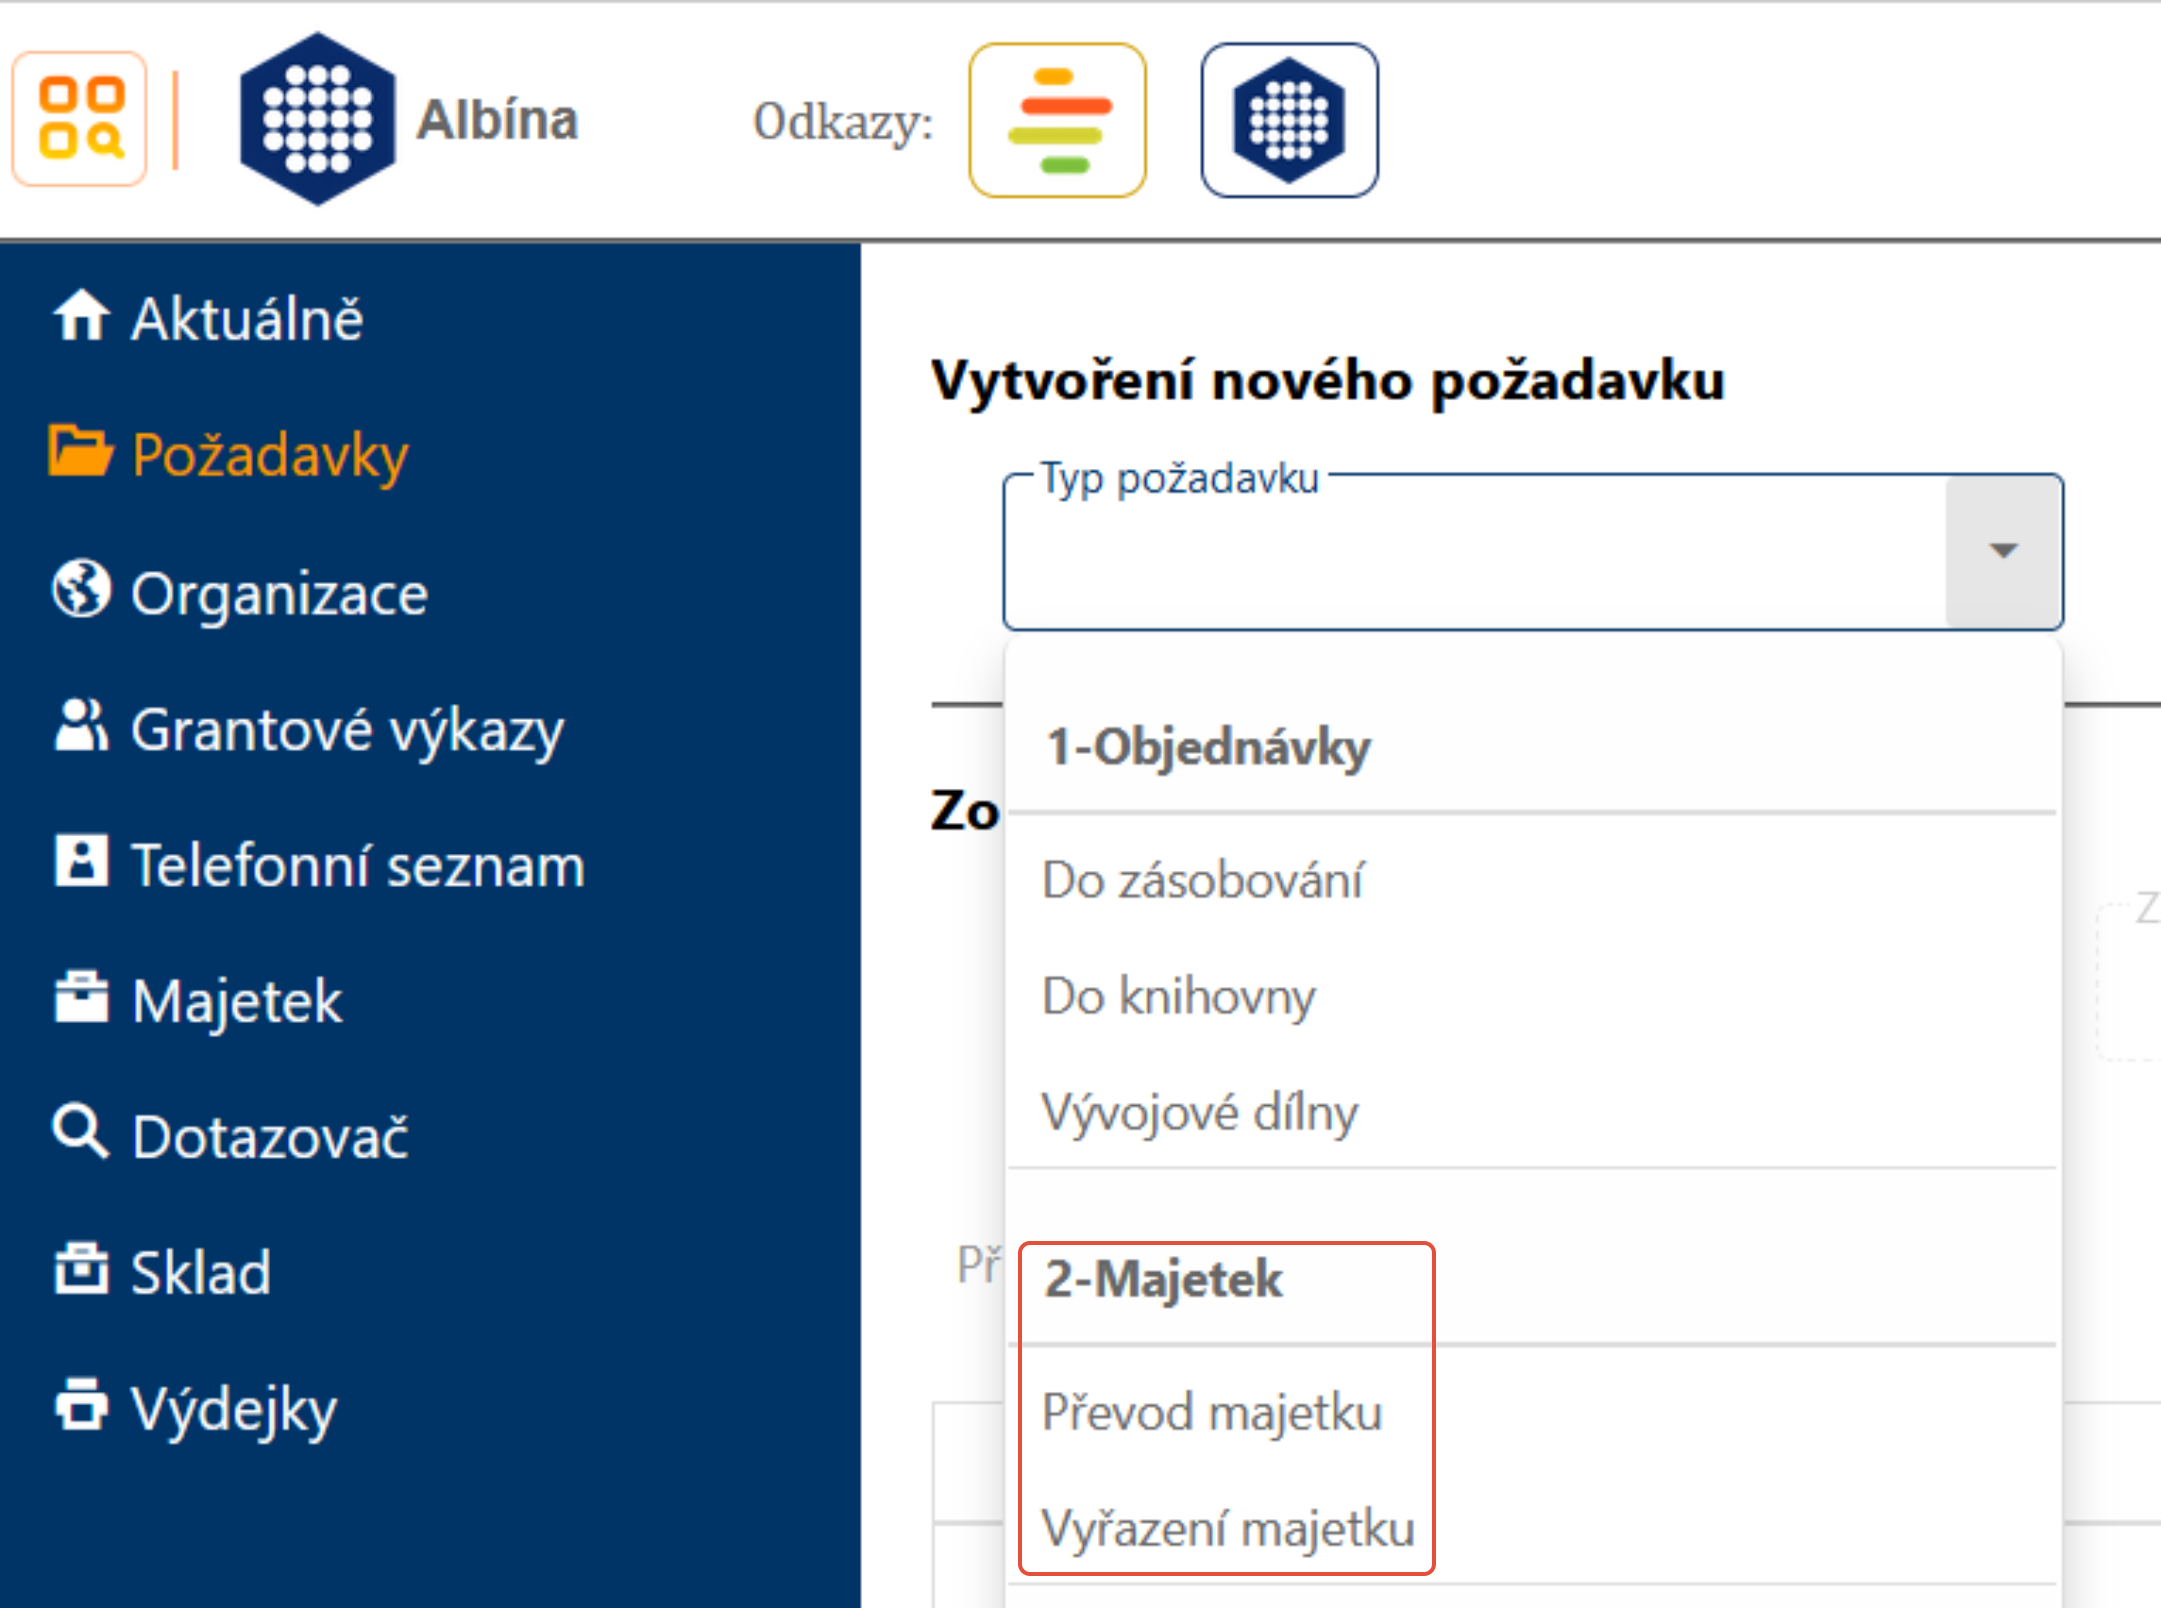The width and height of the screenshot is (2161, 1608).
Task: Click the printer icon beside Výdejky
Action: (80, 1405)
